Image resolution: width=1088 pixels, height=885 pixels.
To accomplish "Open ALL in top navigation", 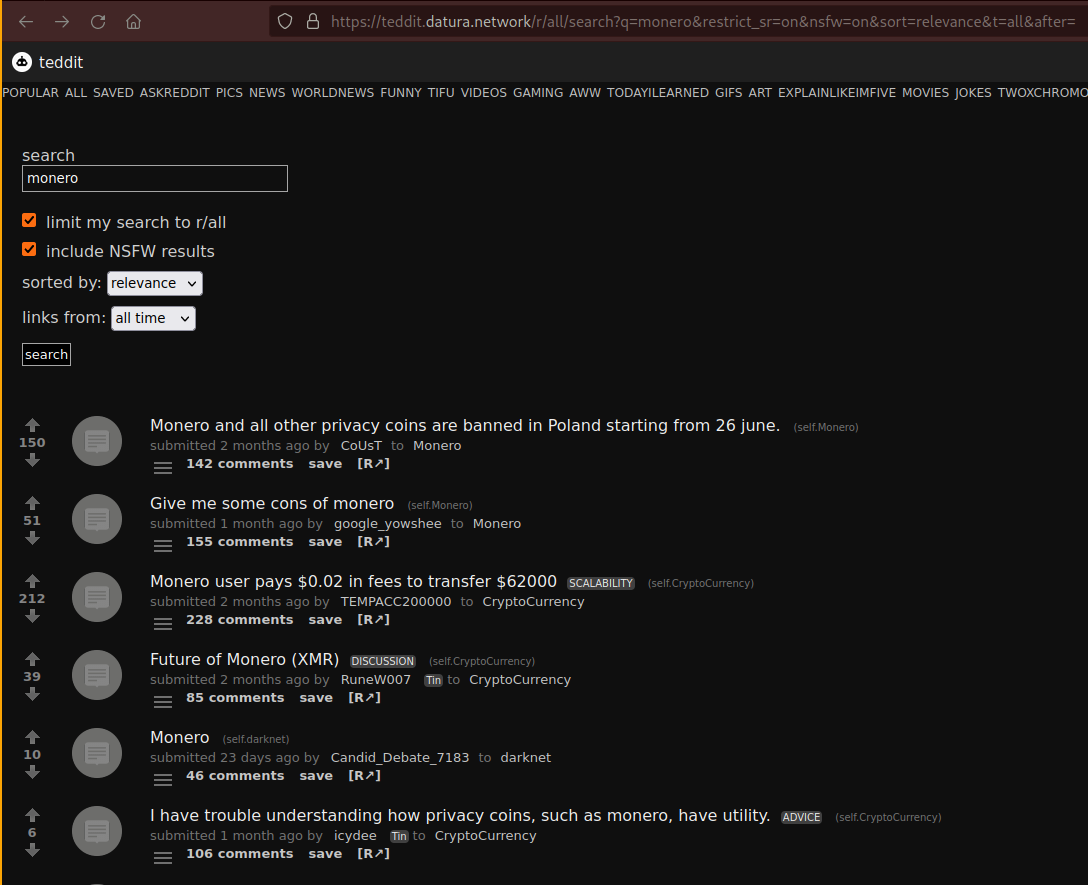I will coord(76,92).
